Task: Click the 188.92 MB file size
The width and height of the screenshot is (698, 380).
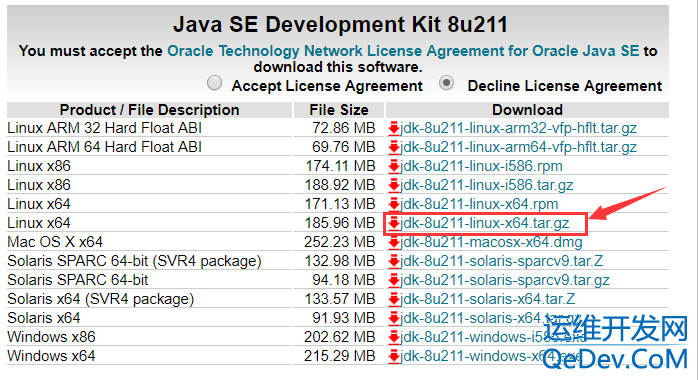Action: pos(340,185)
